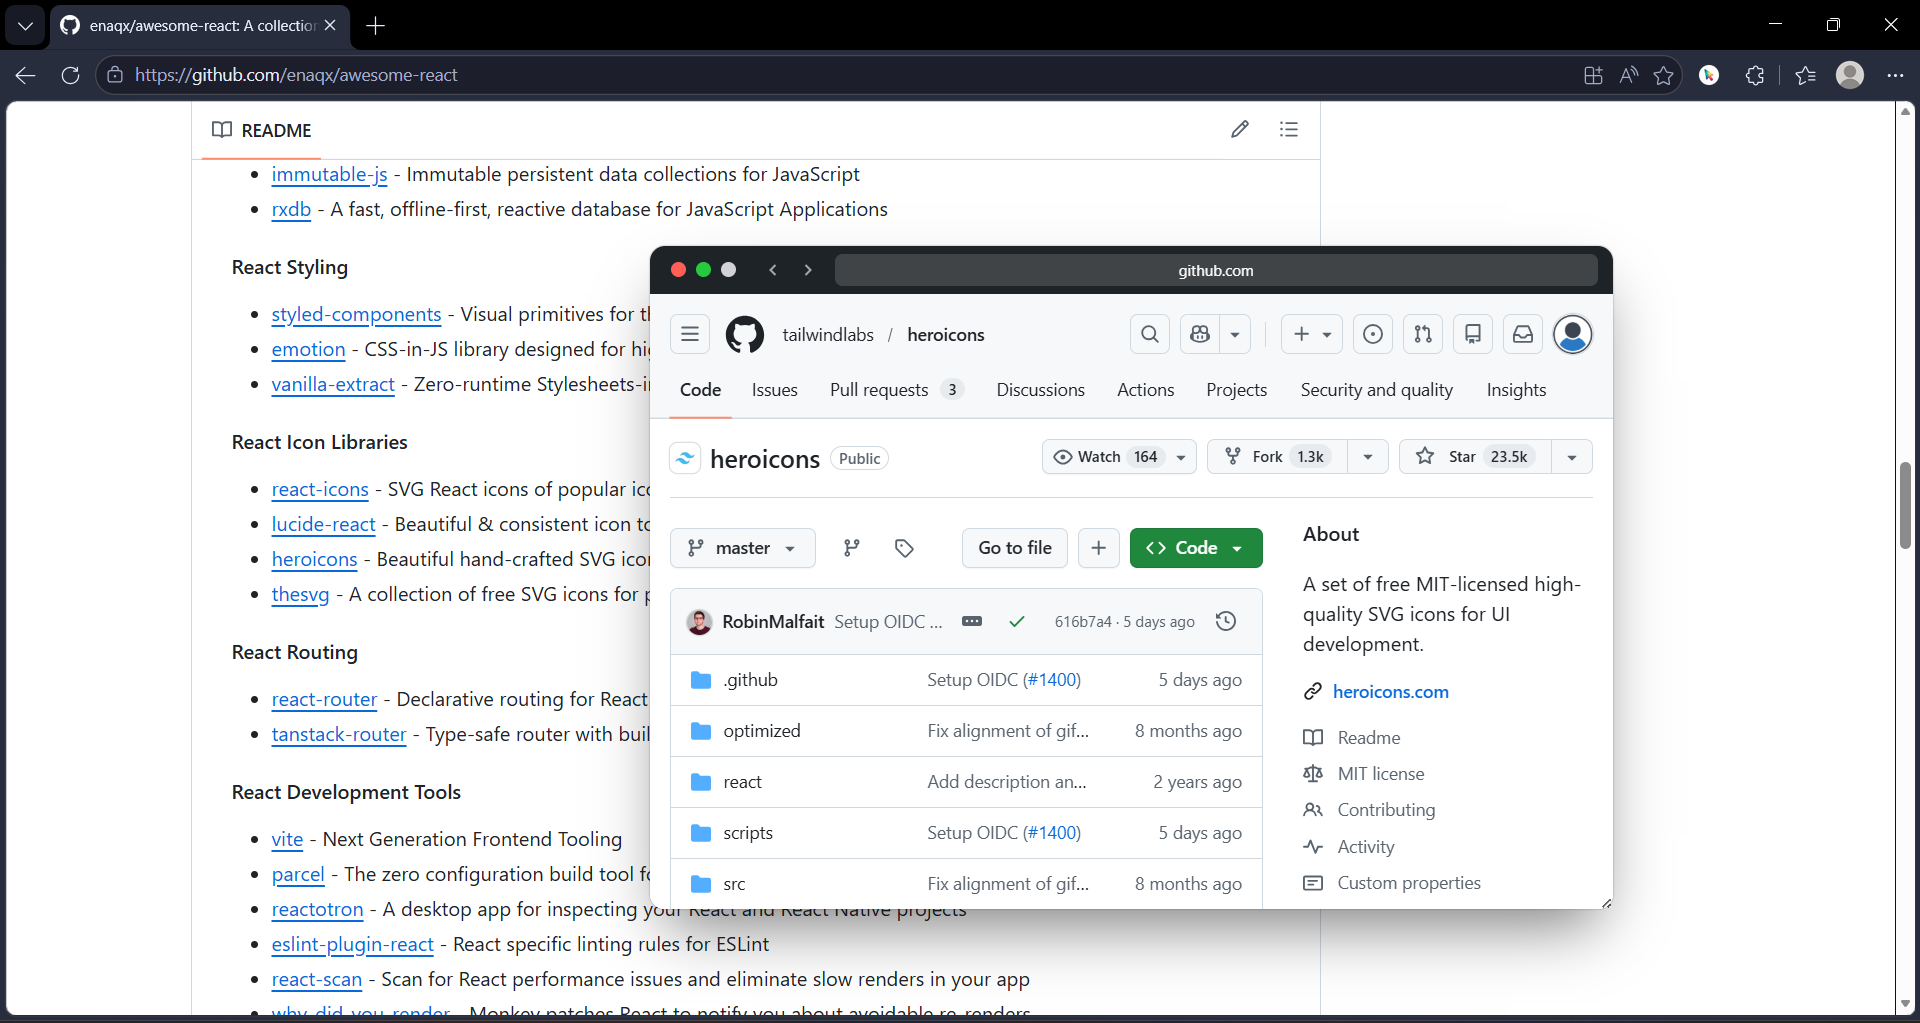This screenshot has height=1023, width=1920.
Task: Click the green commit status checkmark
Action: 1017,621
